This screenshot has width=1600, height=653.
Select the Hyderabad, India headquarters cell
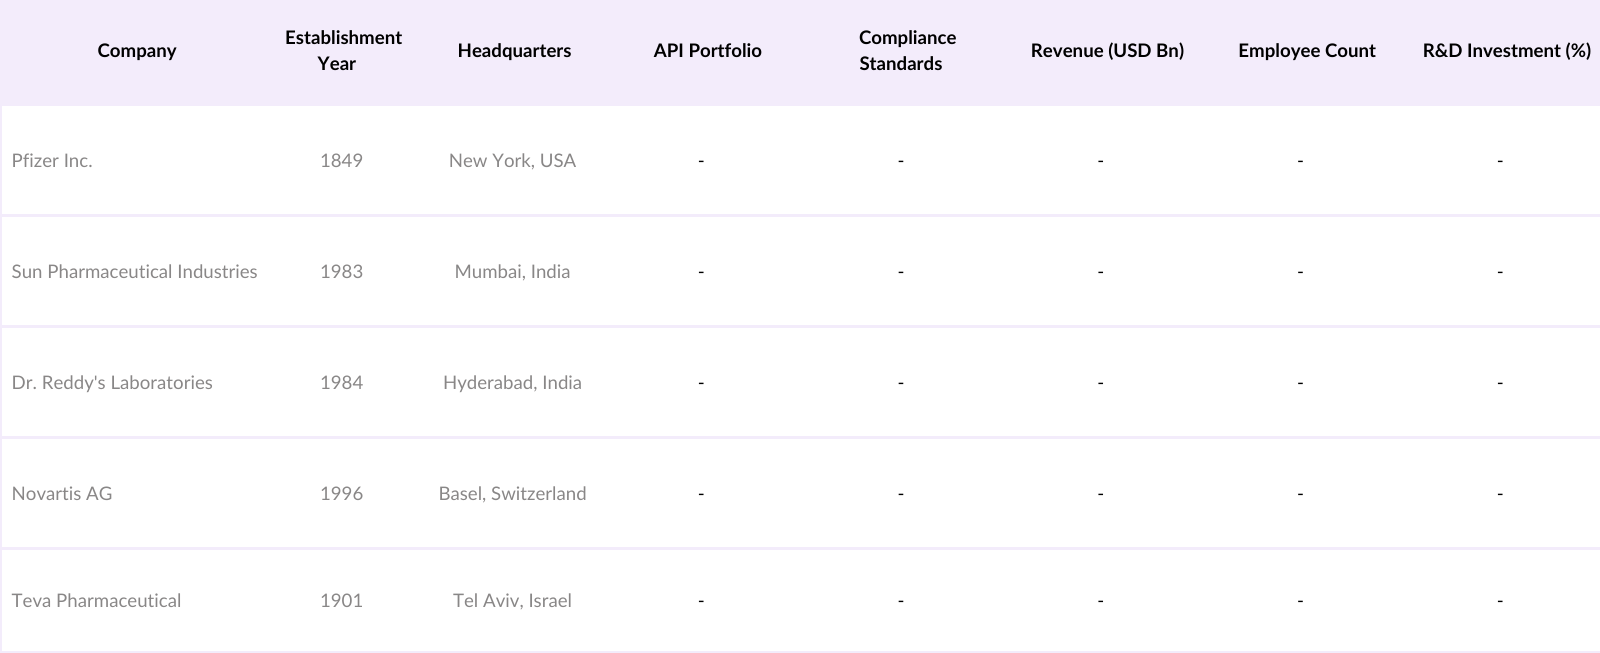(512, 383)
